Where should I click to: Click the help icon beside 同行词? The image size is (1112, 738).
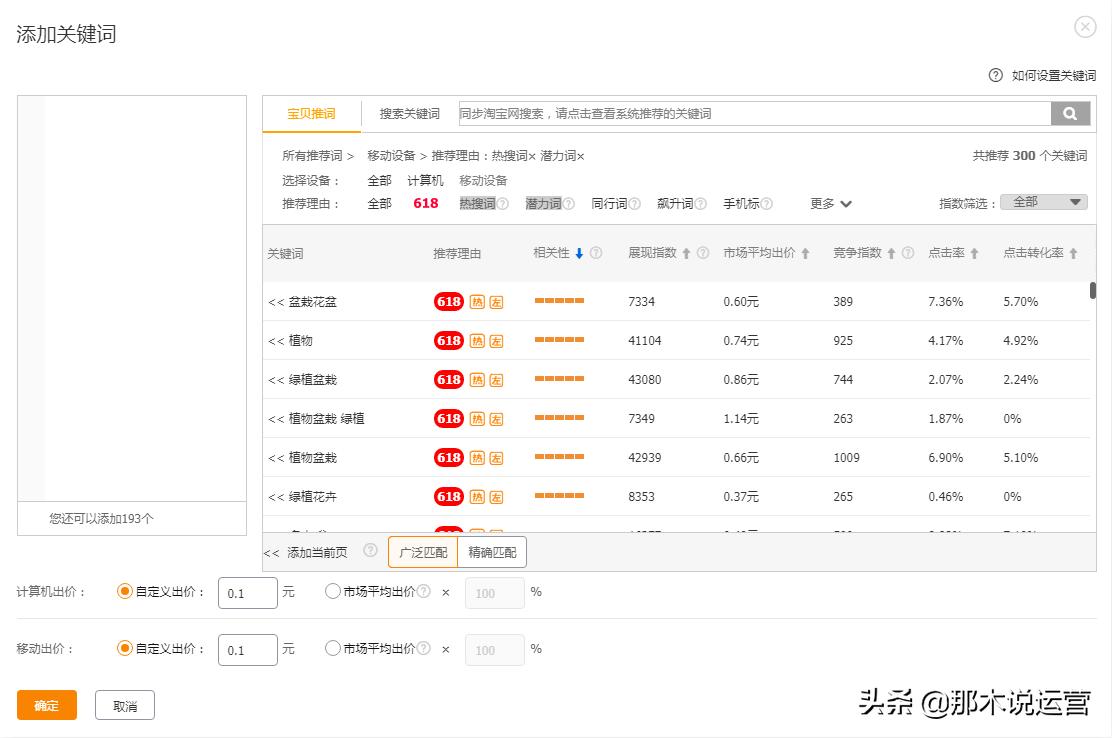(x=635, y=203)
